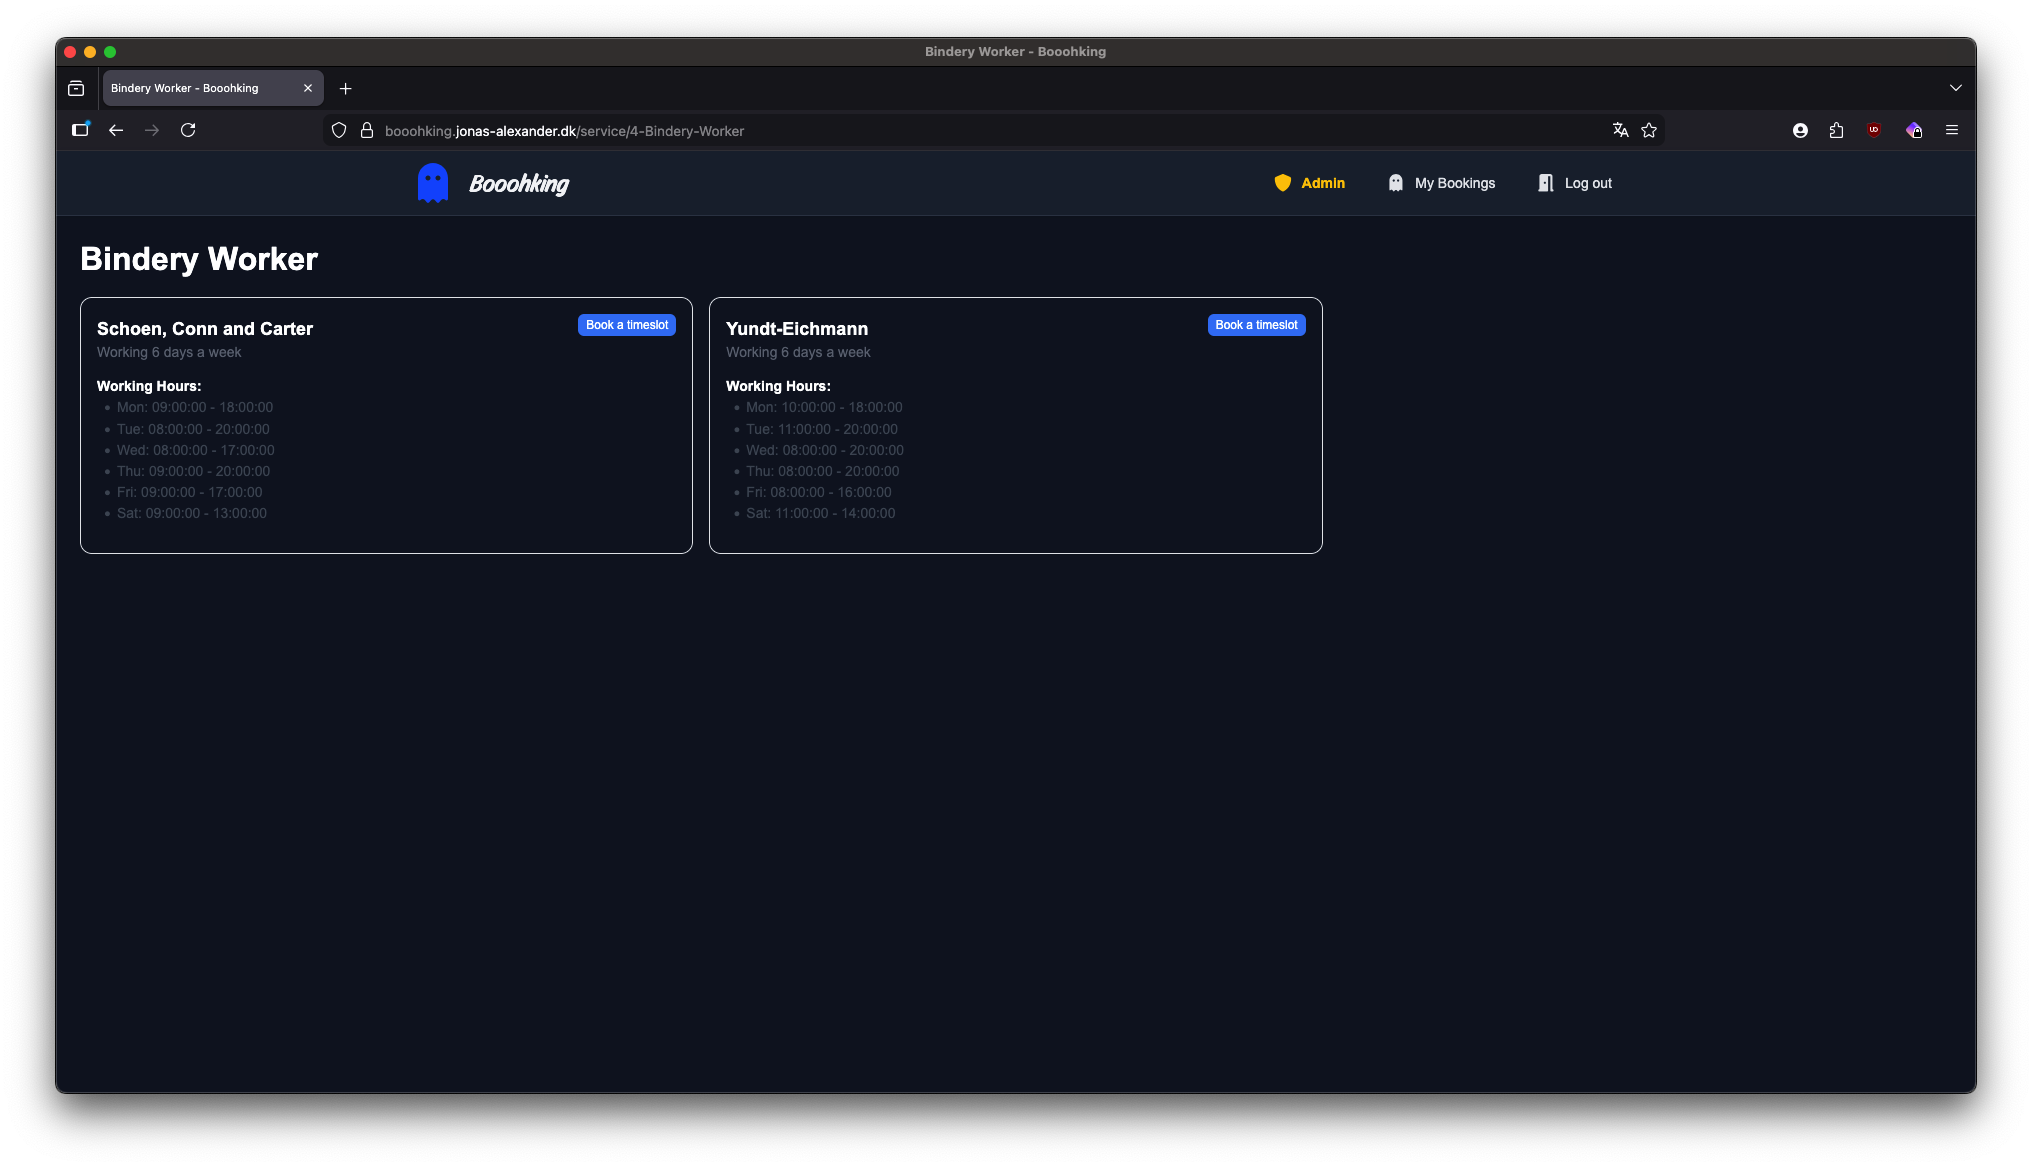The height and width of the screenshot is (1167, 2032).
Task: Bookmark page with the star icon
Action: [1649, 130]
